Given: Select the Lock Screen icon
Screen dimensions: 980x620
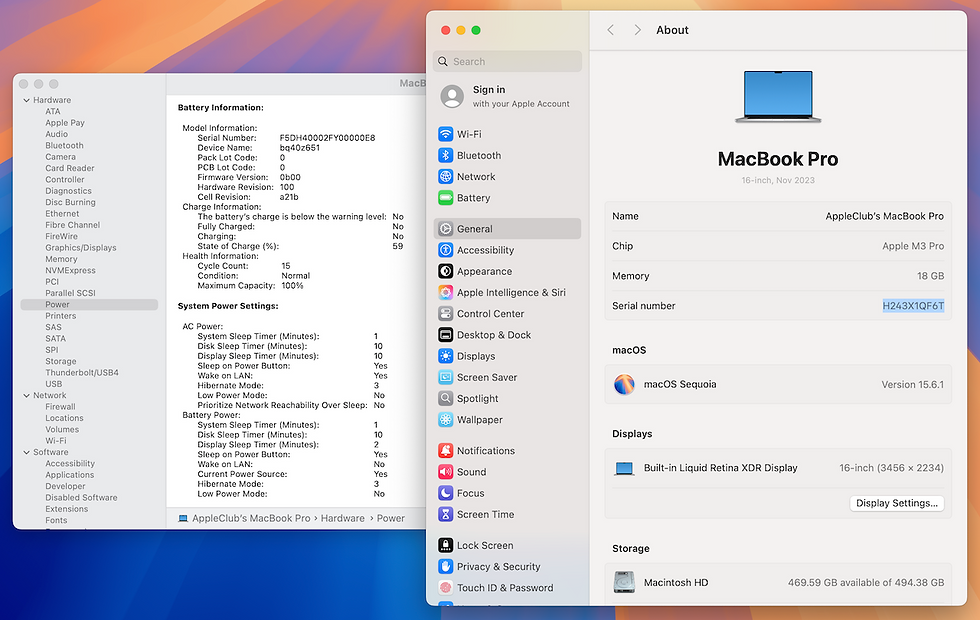Looking at the screenshot, I should point(445,545).
